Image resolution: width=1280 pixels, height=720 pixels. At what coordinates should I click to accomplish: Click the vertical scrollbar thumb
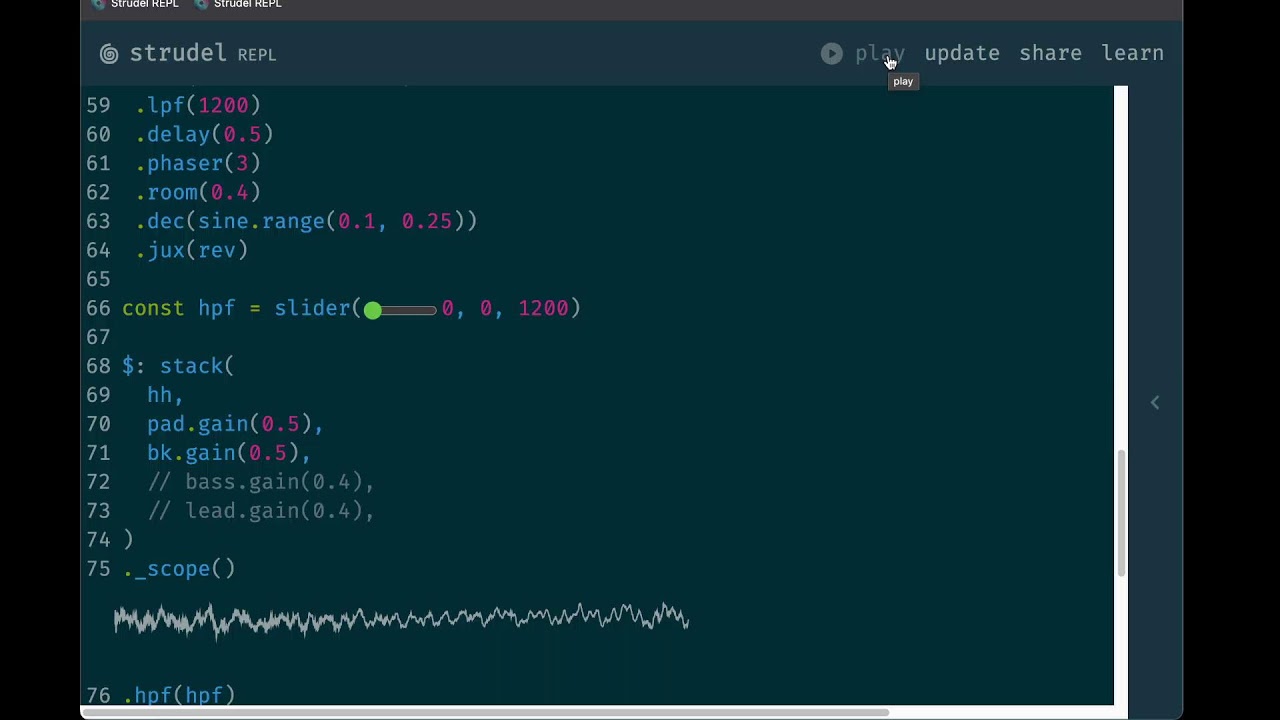[1121, 512]
